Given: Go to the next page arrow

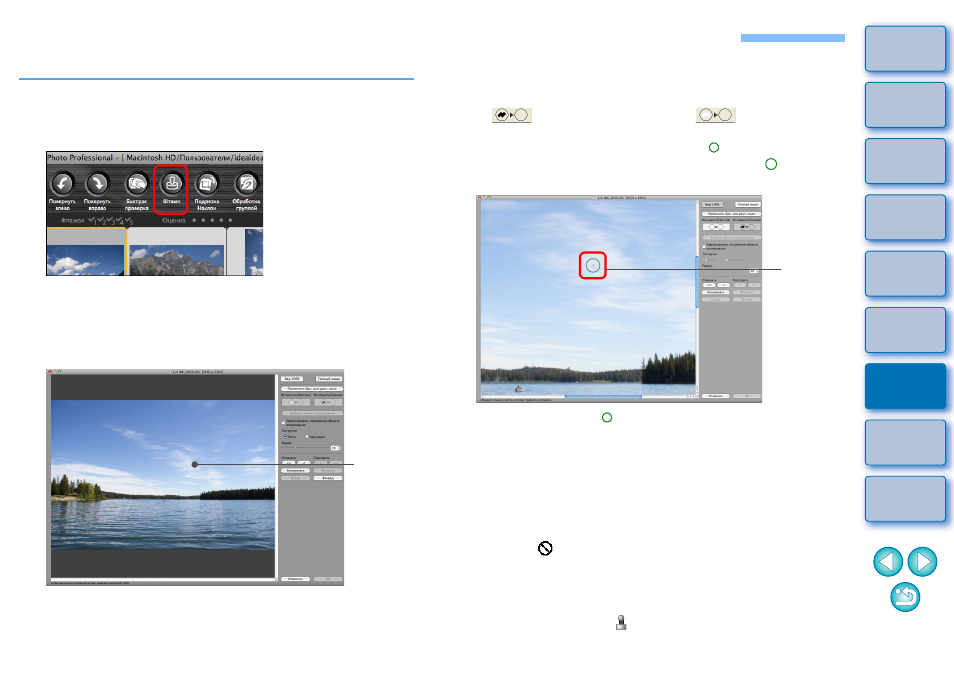Looking at the screenshot, I should pos(922,561).
